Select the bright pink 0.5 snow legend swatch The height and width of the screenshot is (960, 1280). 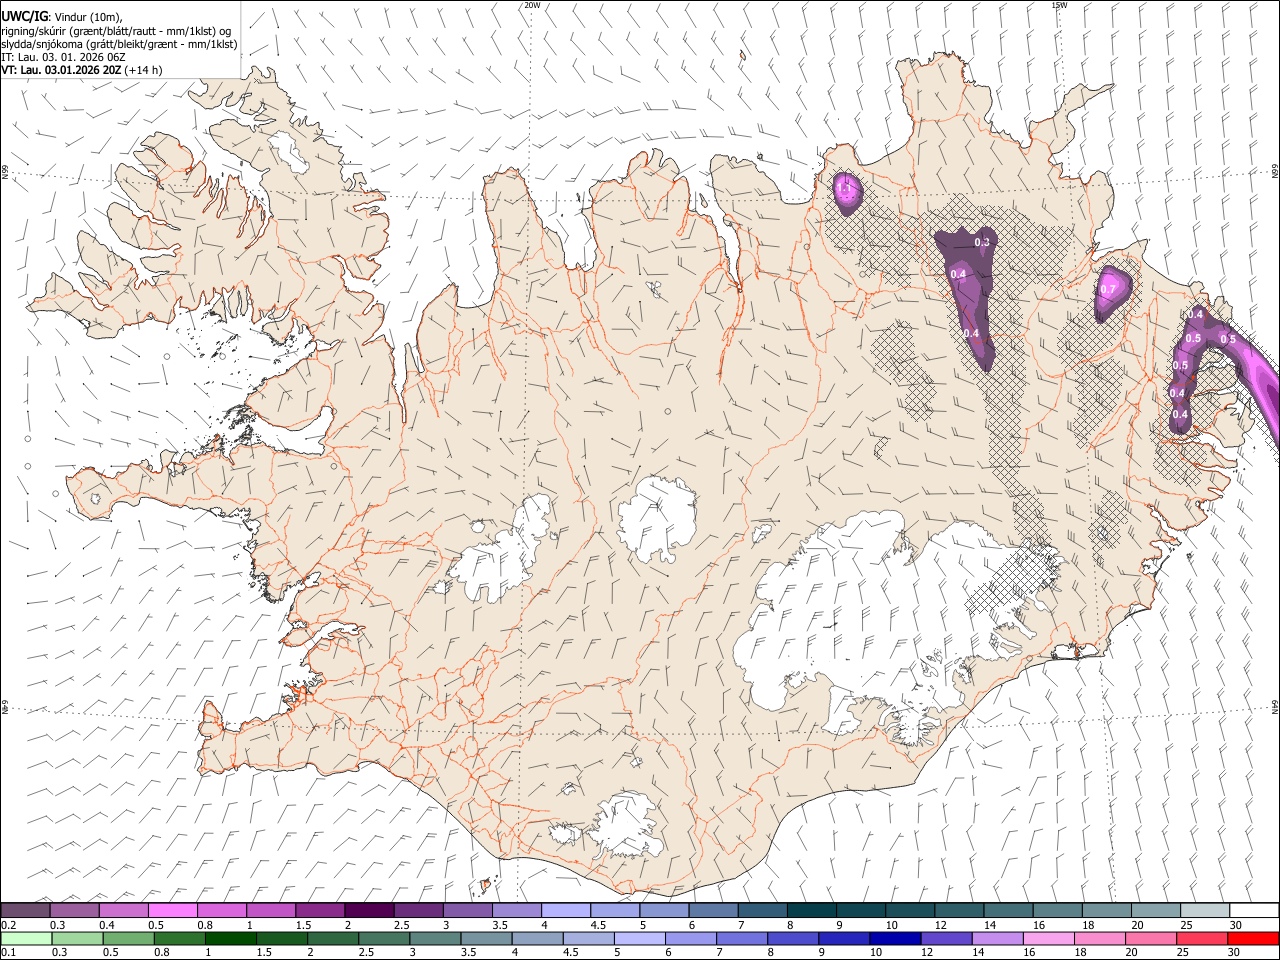pyautogui.click(x=172, y=911)
